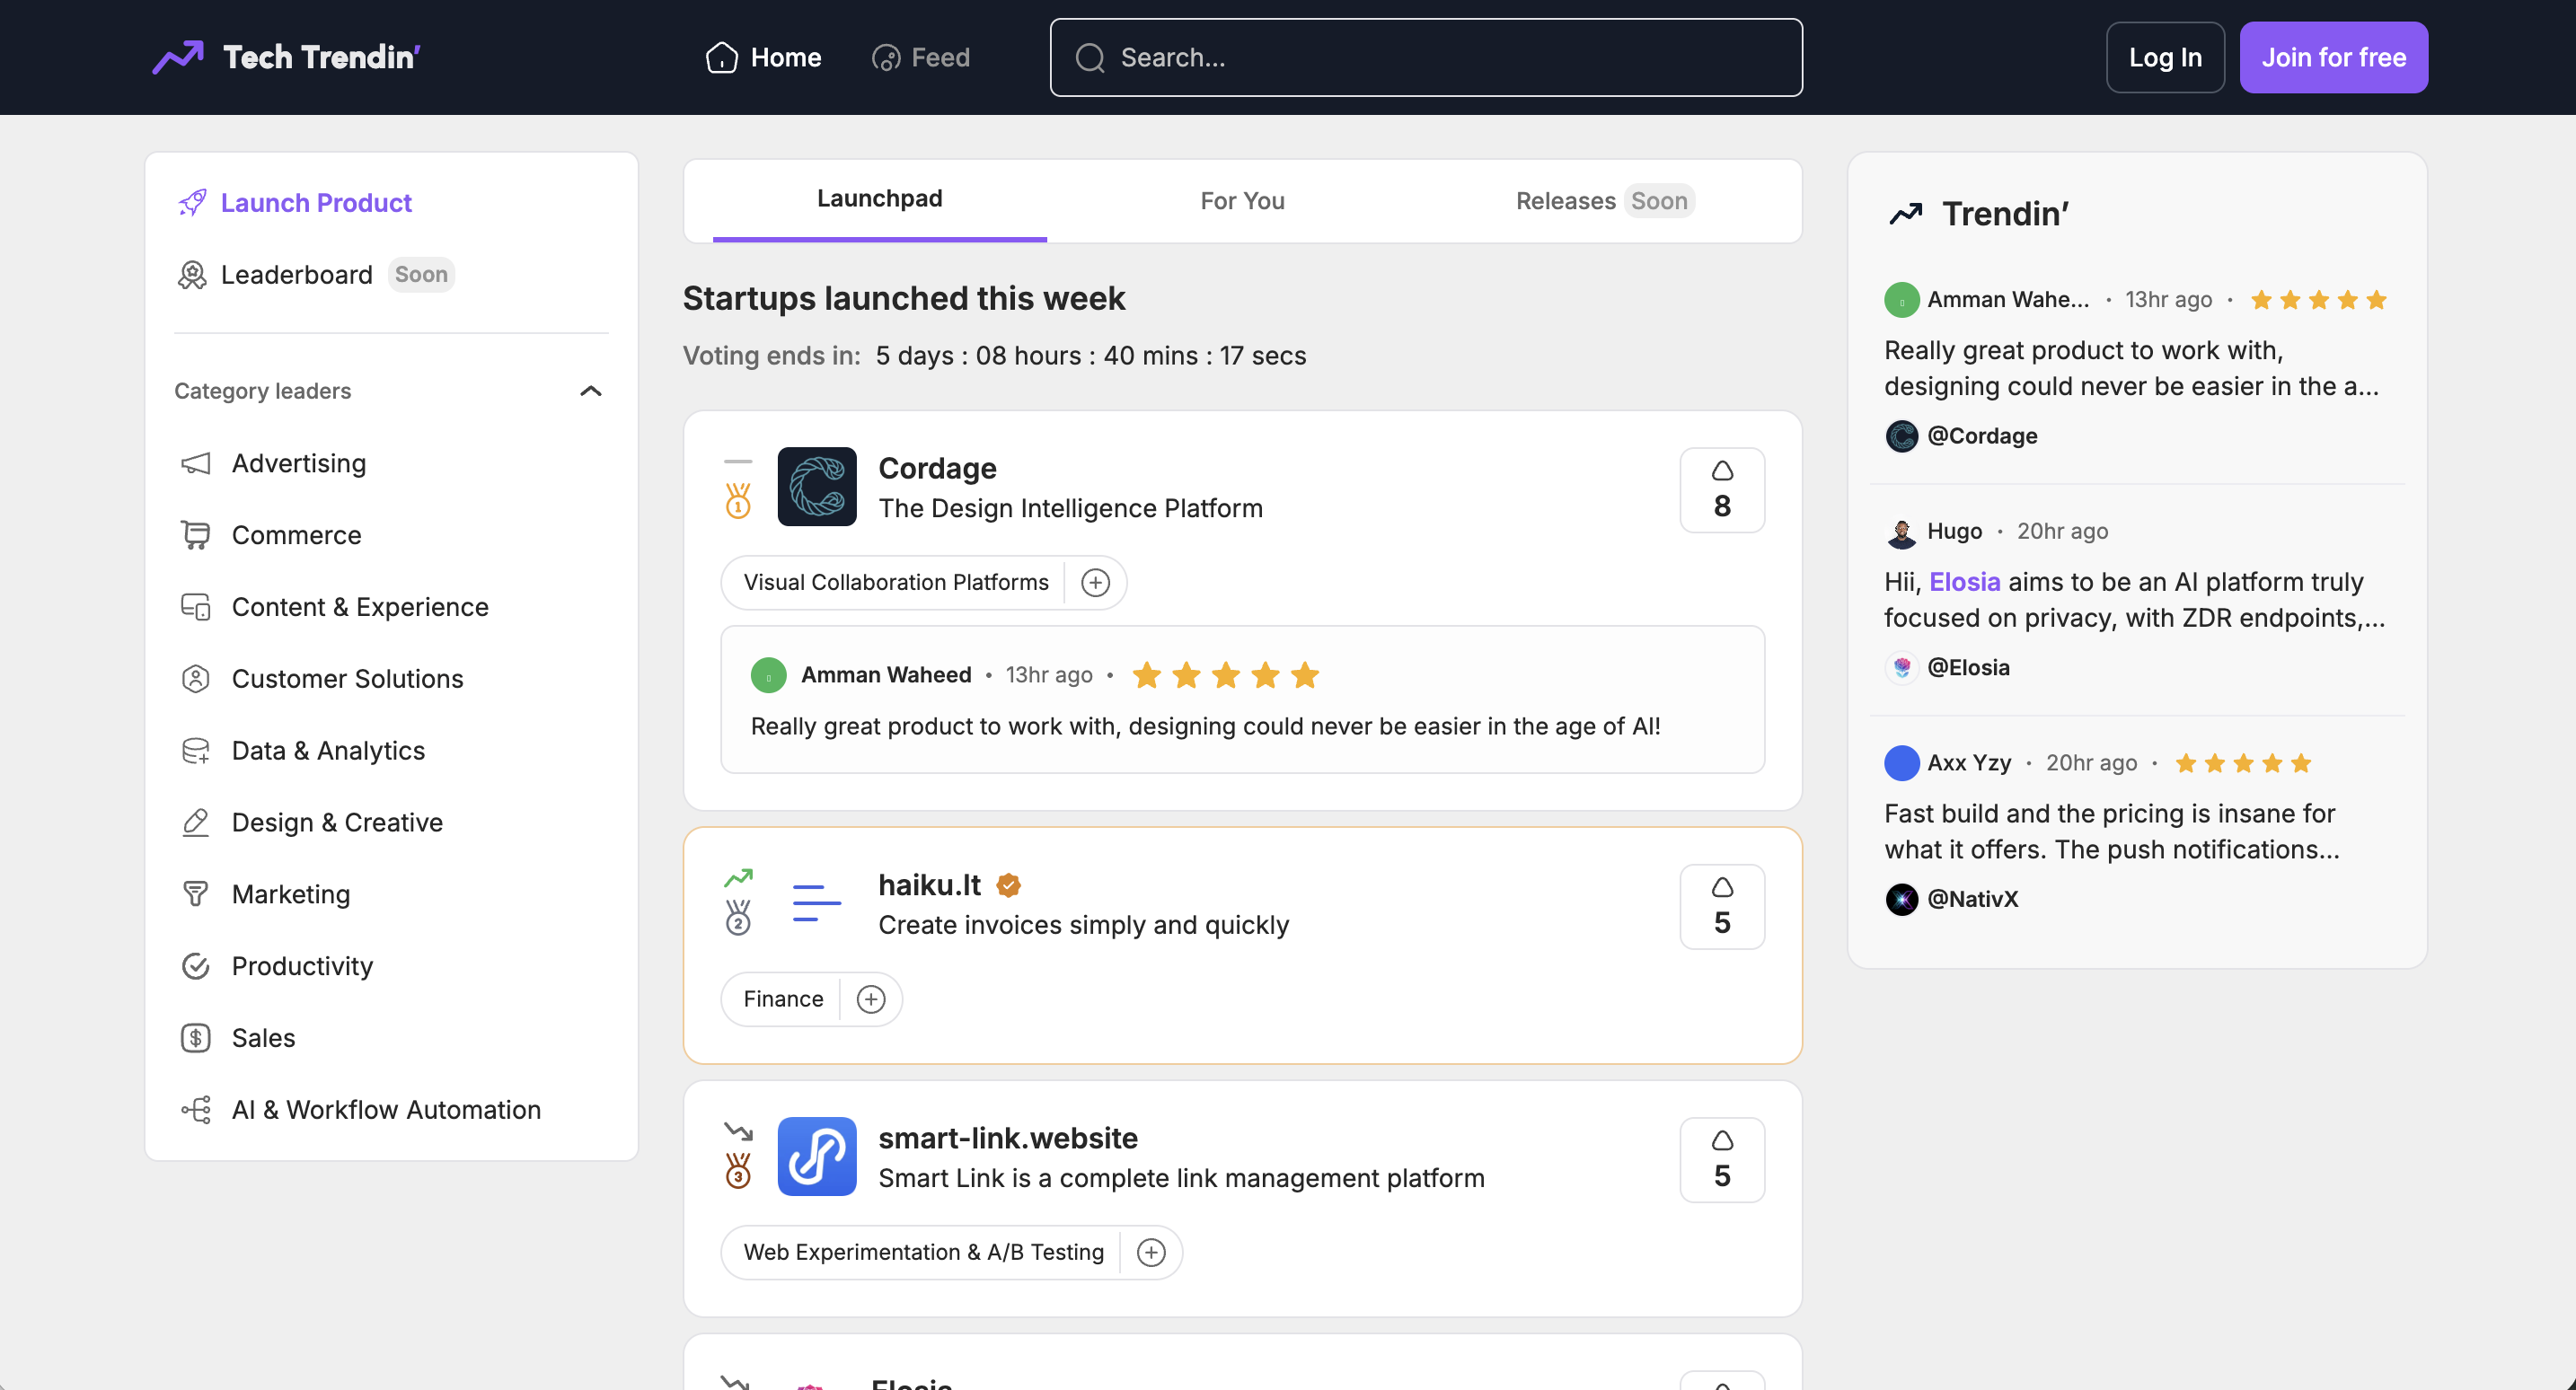This screenshot has width=2576, height=1390.
Task: Click Amman Waheed's star rating in Cordage review
Action: pos(1225,676)
